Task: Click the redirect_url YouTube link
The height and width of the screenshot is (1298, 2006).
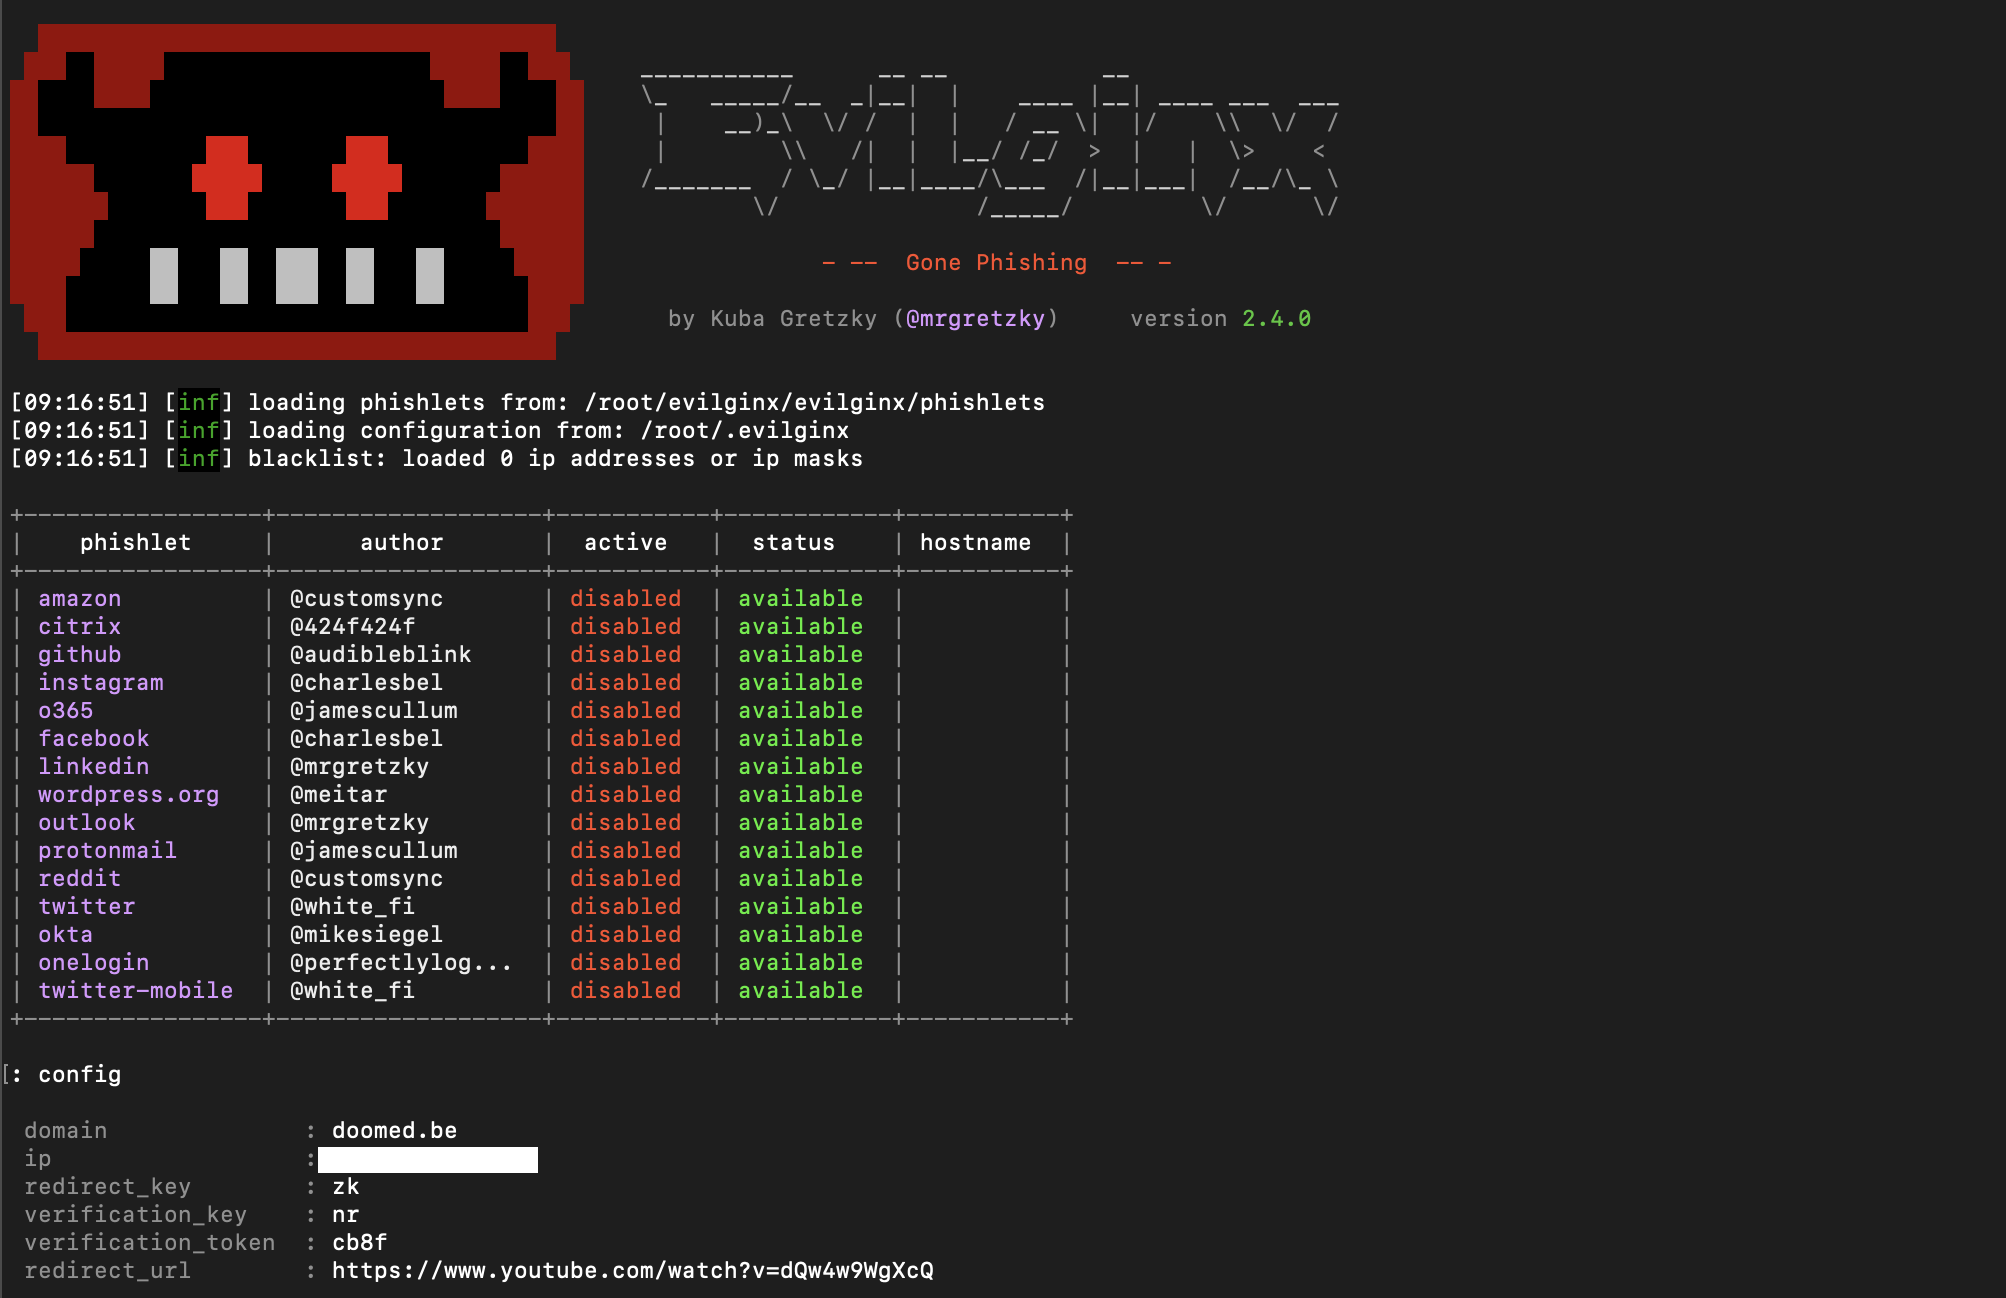Action: pyautogui.click(x=632, y=1271)
